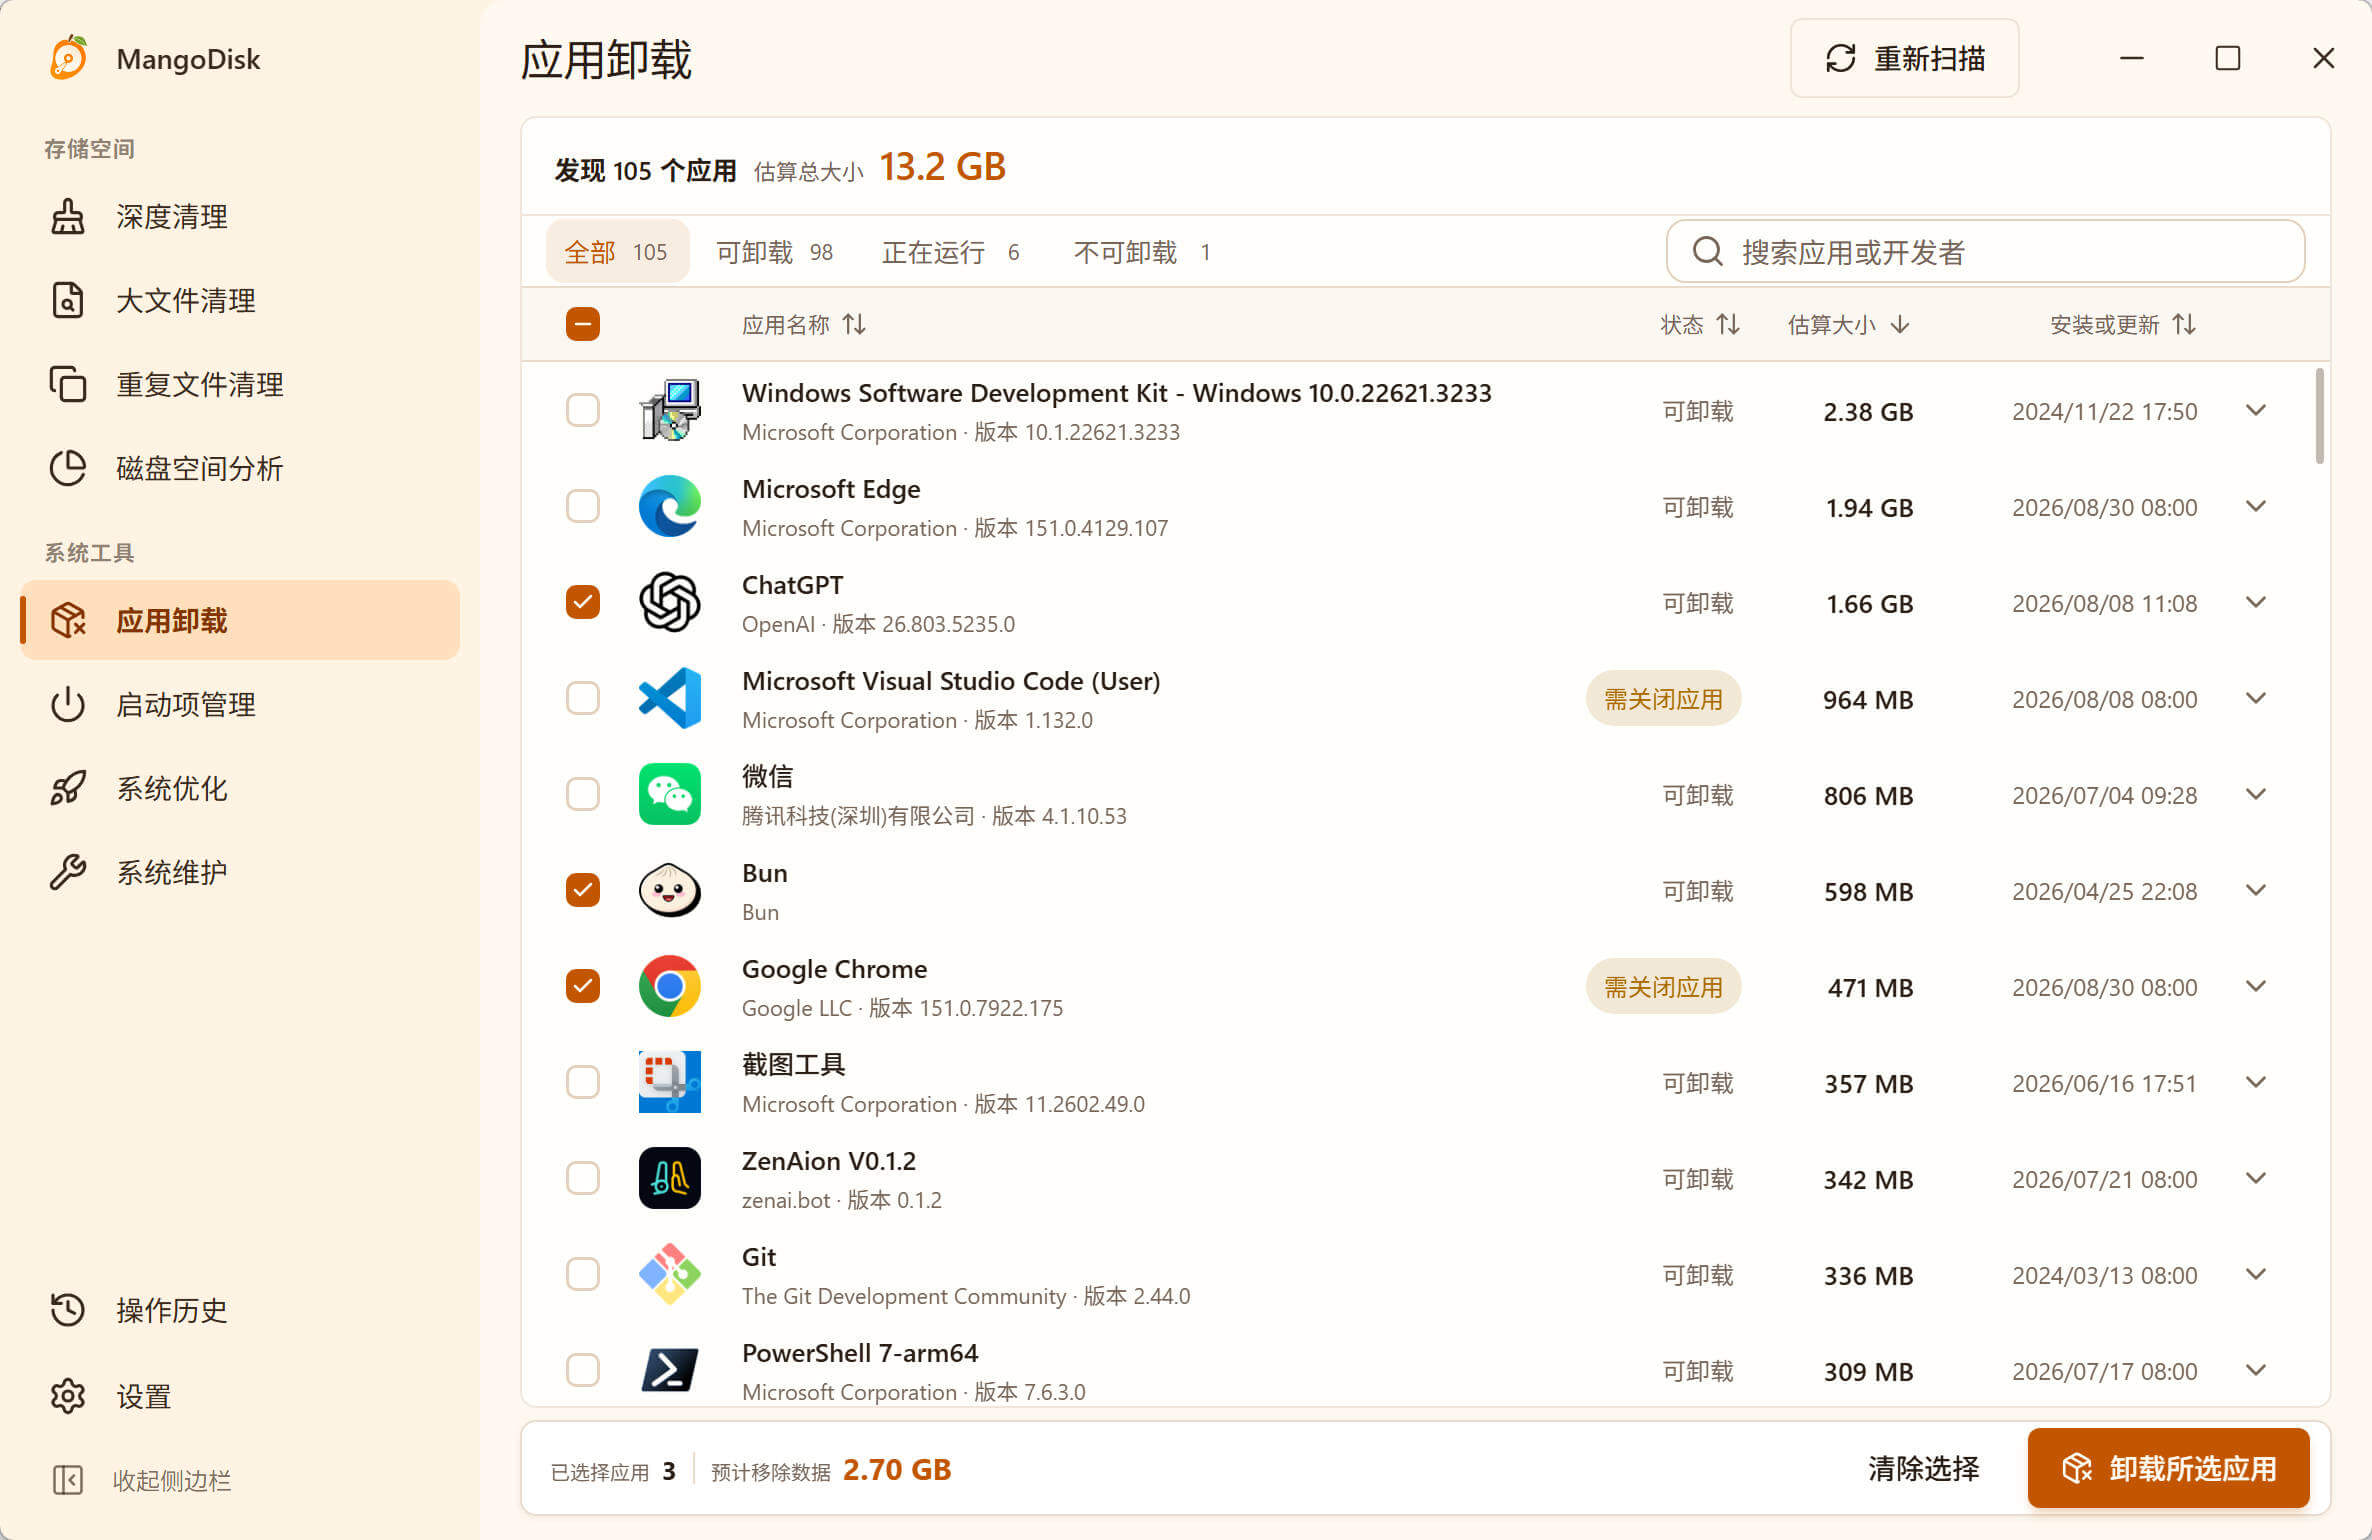Screen dimensions: 2372x1540
Task: Switch to the 全部 105 tab
Action: (x=617, y=252)
